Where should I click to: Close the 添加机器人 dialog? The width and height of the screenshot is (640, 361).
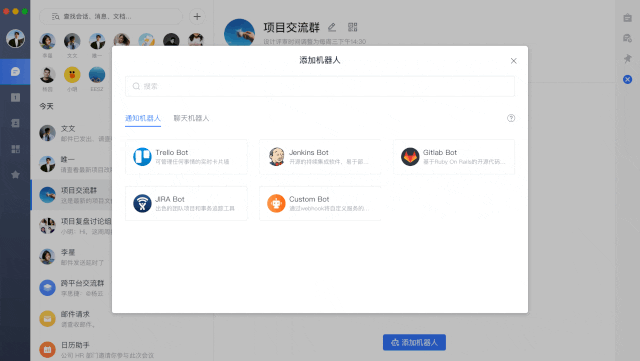click(x=513, y=61)
